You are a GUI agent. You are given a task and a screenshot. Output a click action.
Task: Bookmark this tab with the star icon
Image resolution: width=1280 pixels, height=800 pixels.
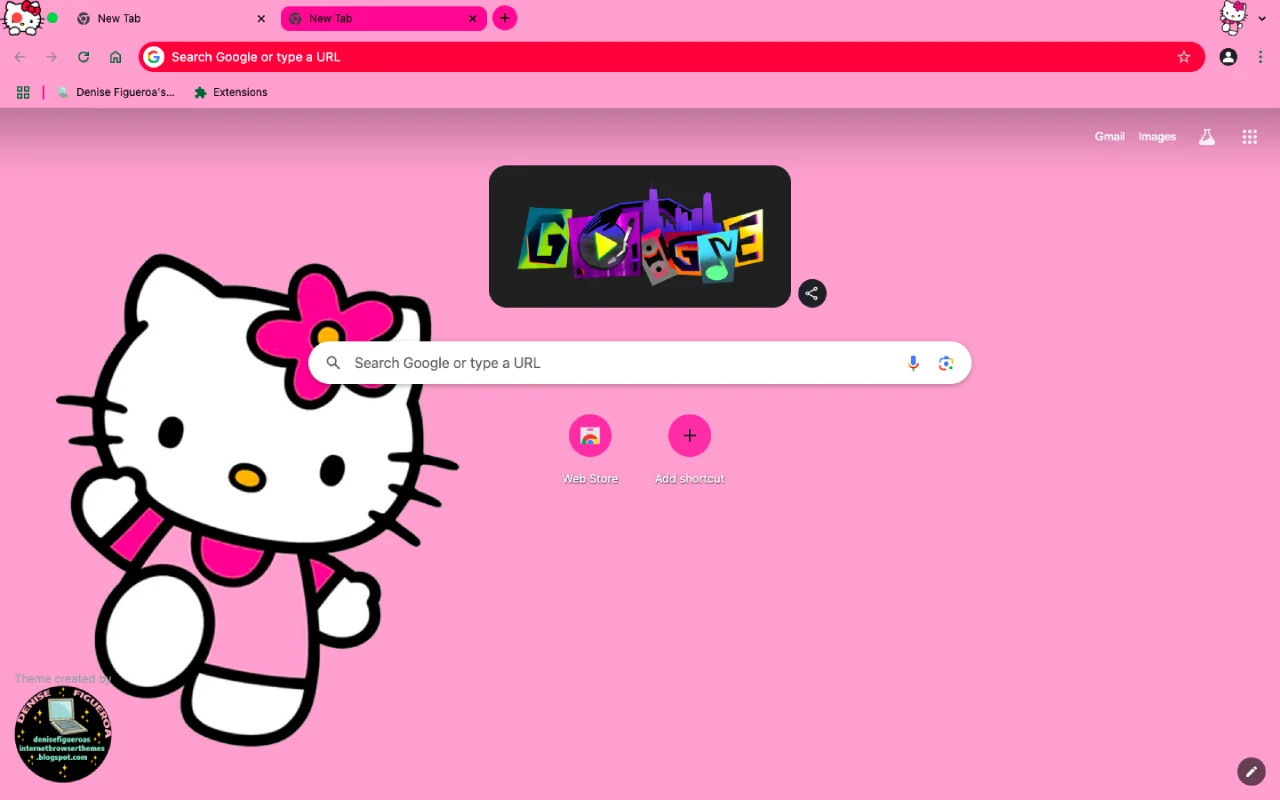pos(1184,57)
